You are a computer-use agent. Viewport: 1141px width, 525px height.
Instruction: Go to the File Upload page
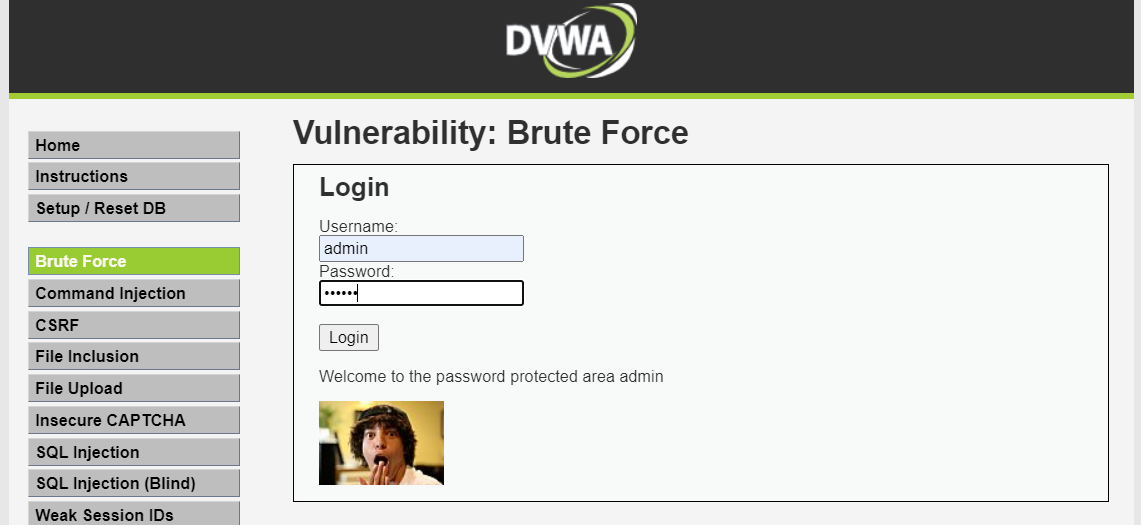point(134,388)
